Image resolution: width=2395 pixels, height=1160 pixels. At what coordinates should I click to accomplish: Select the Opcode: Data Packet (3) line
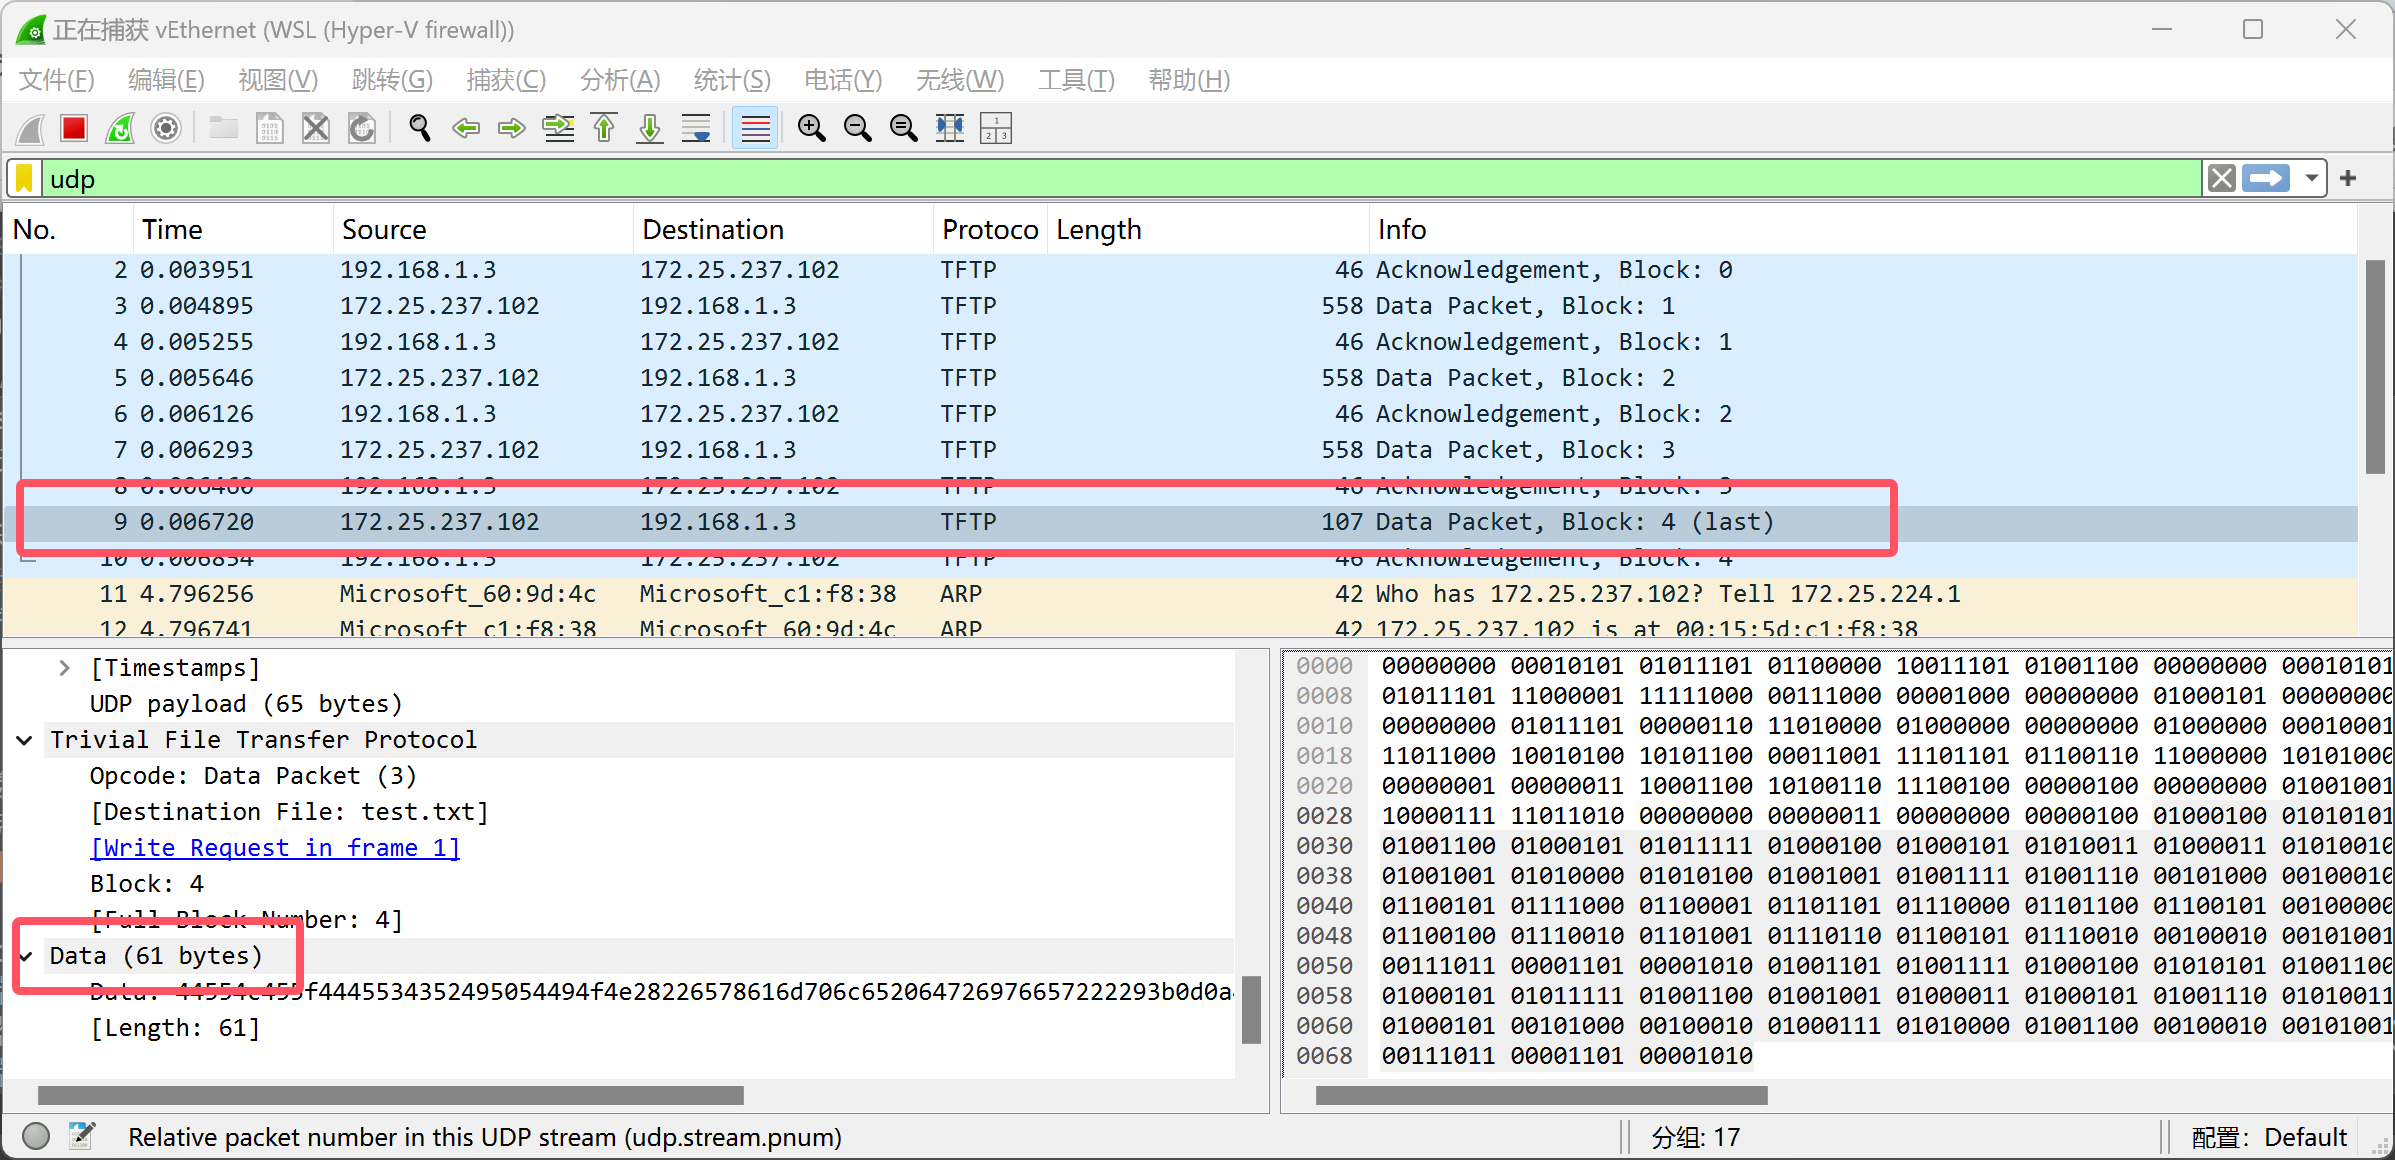pos(253,776)
